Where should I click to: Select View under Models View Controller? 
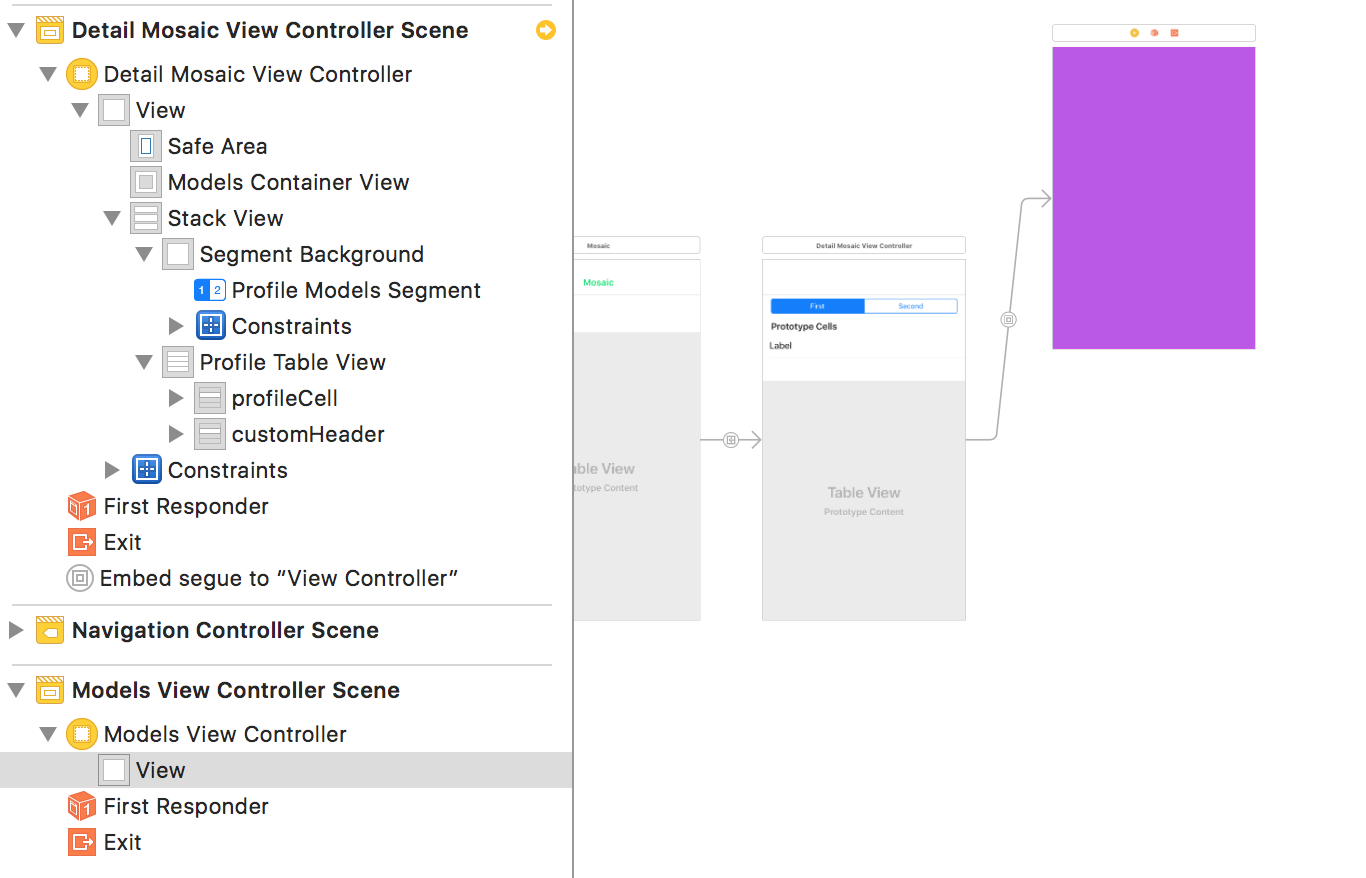click(x=160, y=771)
